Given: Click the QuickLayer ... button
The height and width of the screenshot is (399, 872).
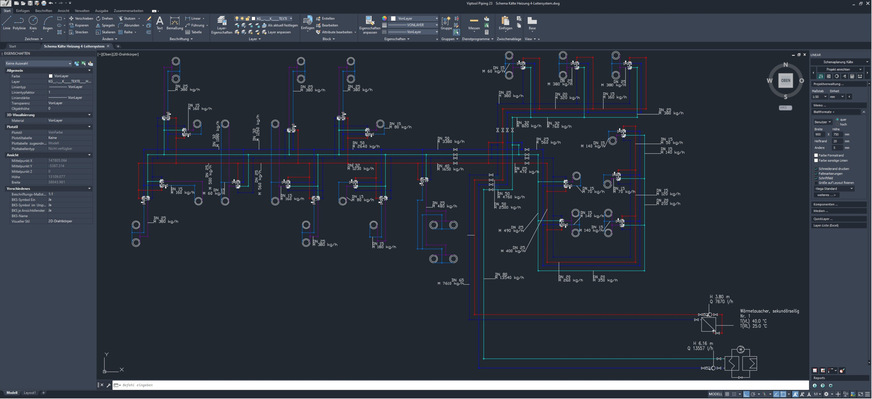Looking at the screenshot, I should pos(839,219).
